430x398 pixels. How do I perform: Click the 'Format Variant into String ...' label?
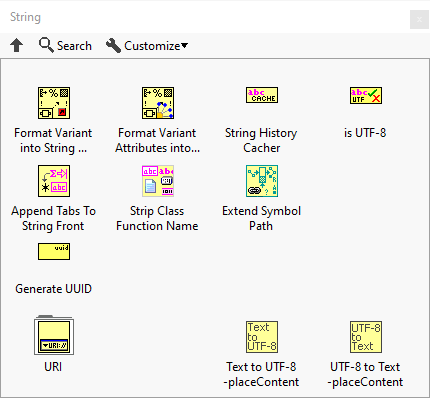pyautogui.click(x=53, y=140)
